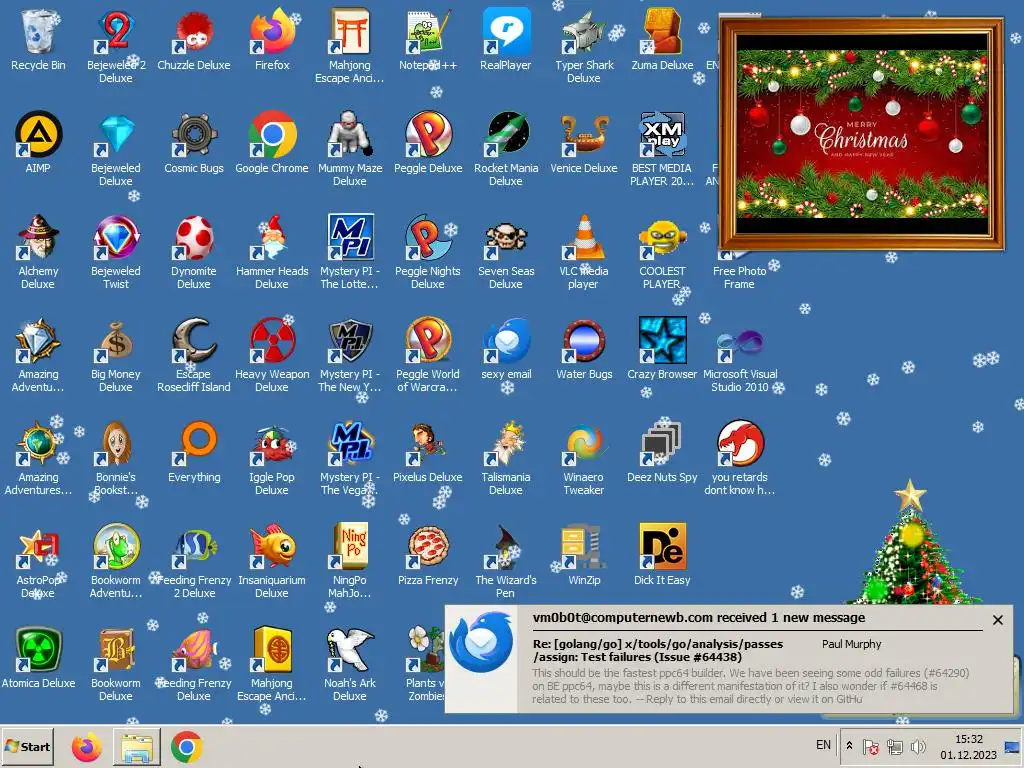Select Peggle World of Warcraft icon
The width and height of the screenshot is (1024, 768).
[428, 354]
